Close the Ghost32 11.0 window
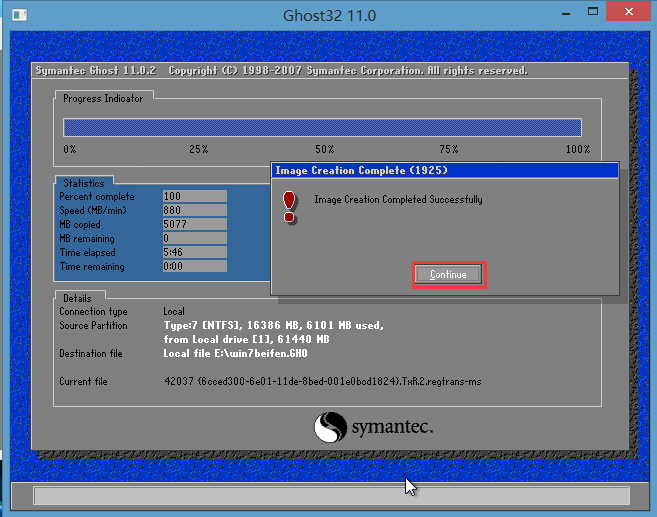This screenshot has height=517, width=657. [x=629, y=12]
